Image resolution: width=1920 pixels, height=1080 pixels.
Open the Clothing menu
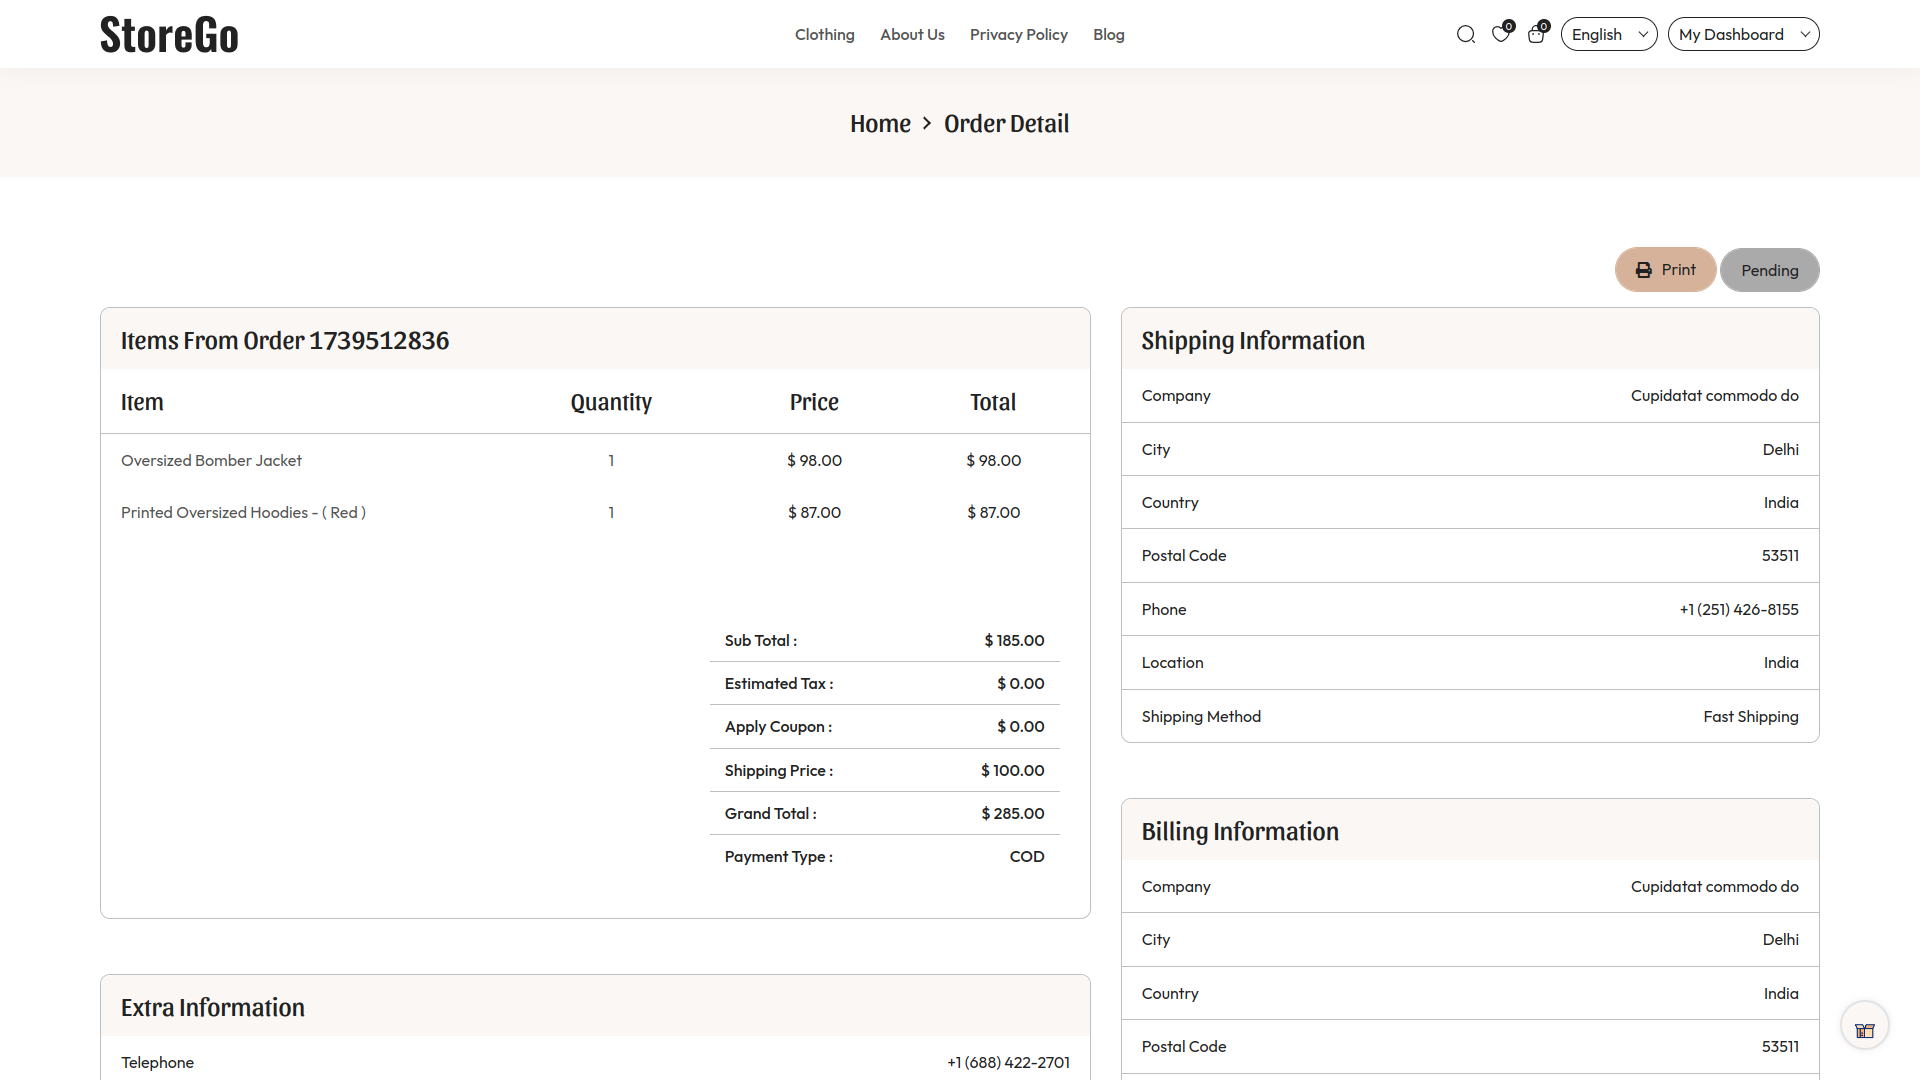824,33
